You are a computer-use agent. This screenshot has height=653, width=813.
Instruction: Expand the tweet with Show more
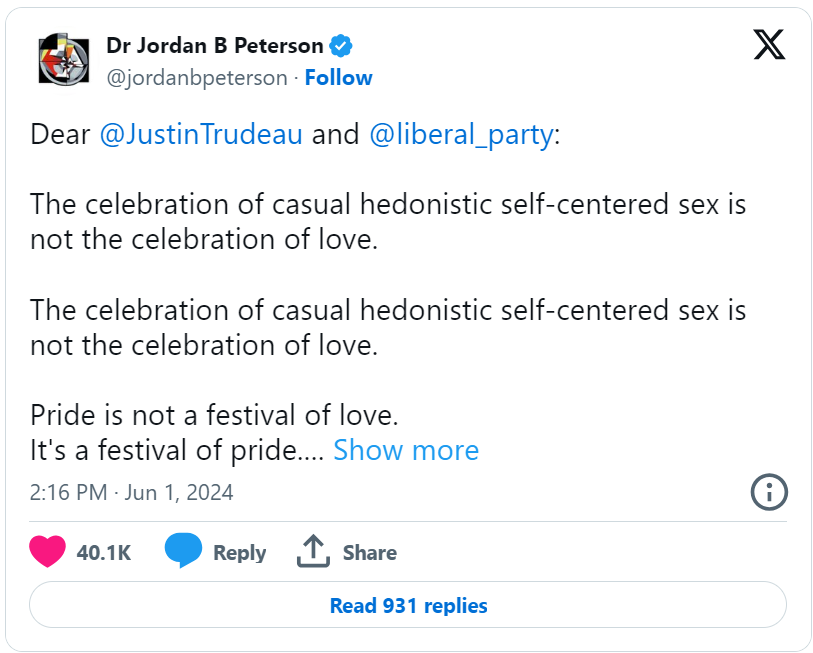point(406,450)
